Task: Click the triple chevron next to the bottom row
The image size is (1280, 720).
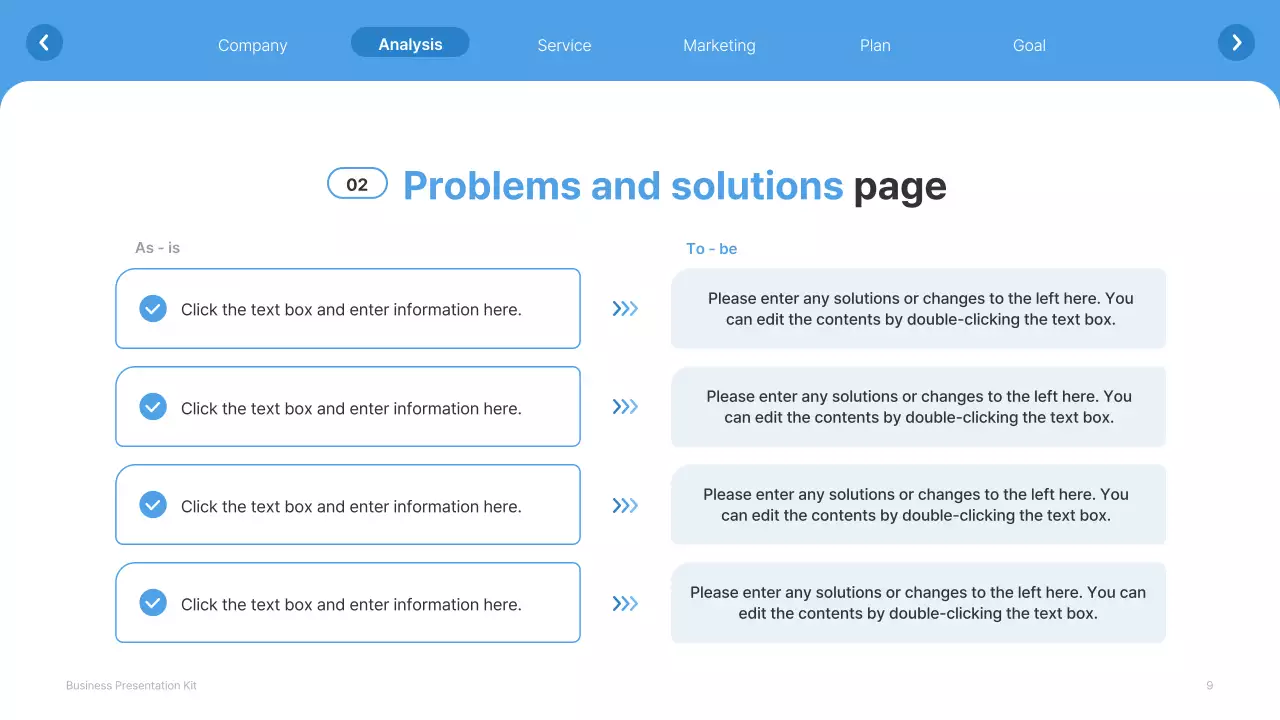Action: 625,603
